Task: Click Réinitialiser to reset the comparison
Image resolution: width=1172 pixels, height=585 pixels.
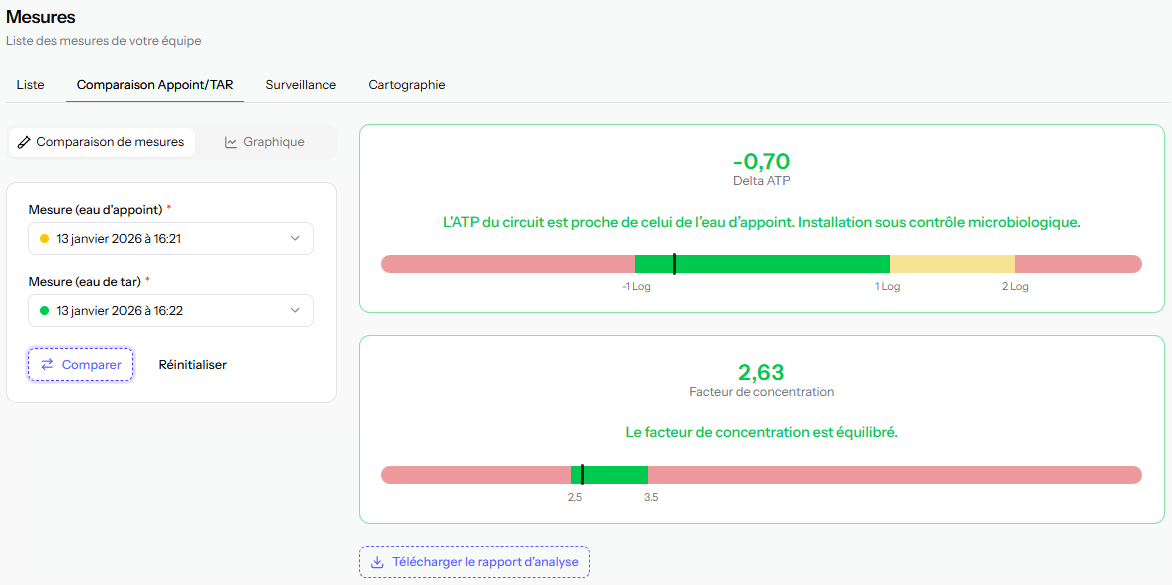Action: pyautogui.click(x=192, y=365)
